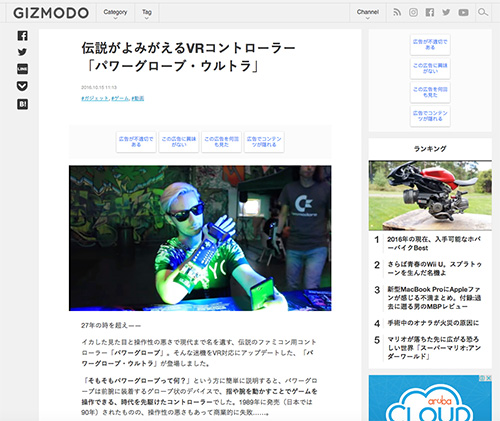Expand the Tag dropdown menu
Image resolution: width=500 pixels, height=421 pixels.
coord(147,13)
